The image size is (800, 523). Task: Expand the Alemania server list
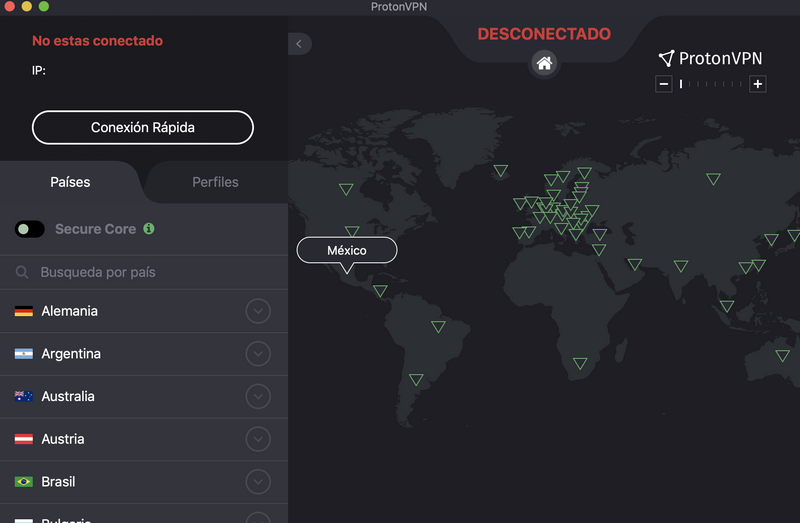[258, 311]
